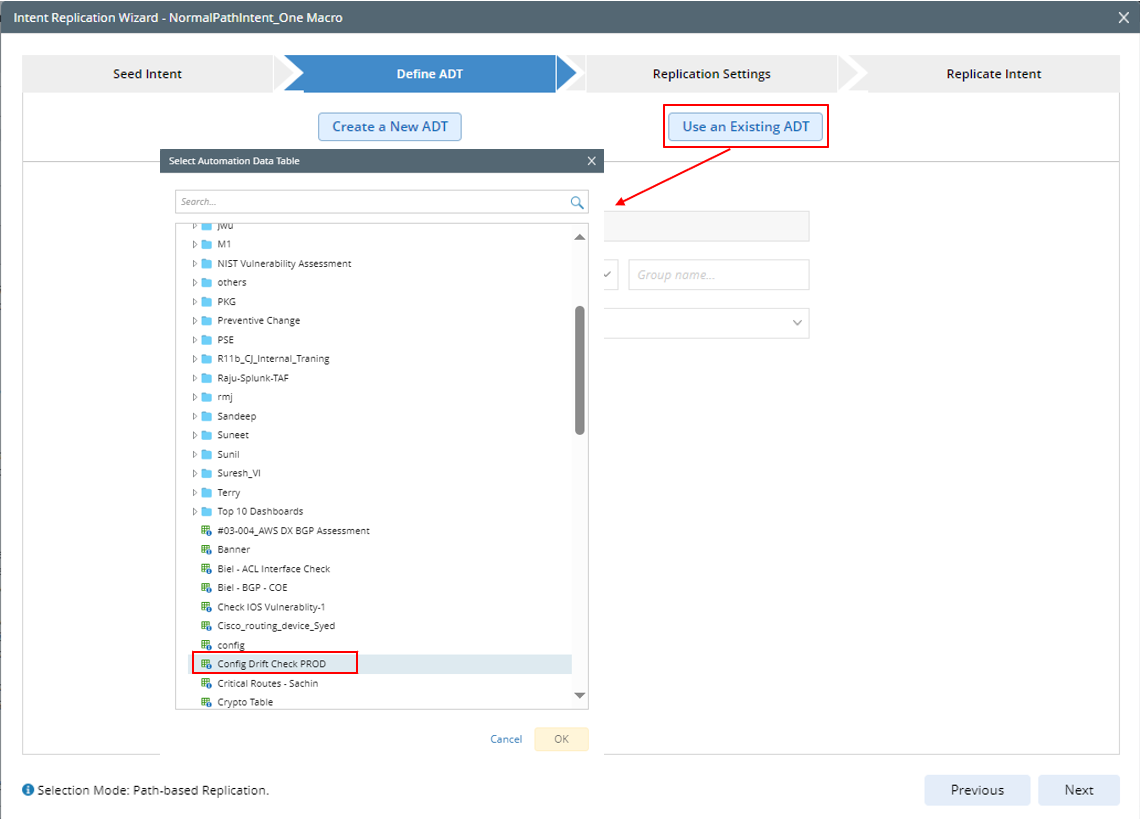Expand the Terry folder node
Screen dimensions: 1140x819
point(195,493)
